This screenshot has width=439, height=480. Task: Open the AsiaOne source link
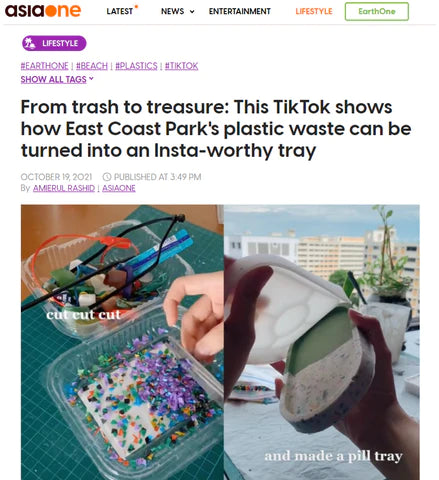119,188
